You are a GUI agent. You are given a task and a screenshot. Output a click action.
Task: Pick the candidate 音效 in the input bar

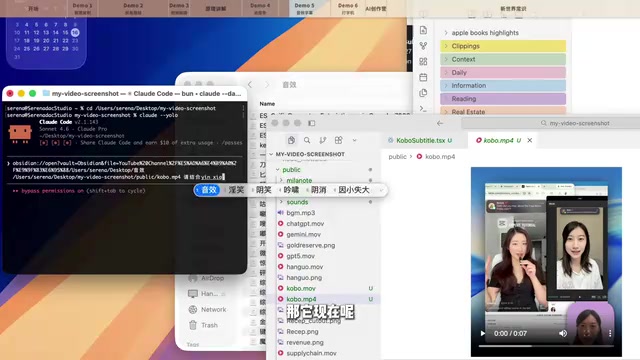pos(207,190)
